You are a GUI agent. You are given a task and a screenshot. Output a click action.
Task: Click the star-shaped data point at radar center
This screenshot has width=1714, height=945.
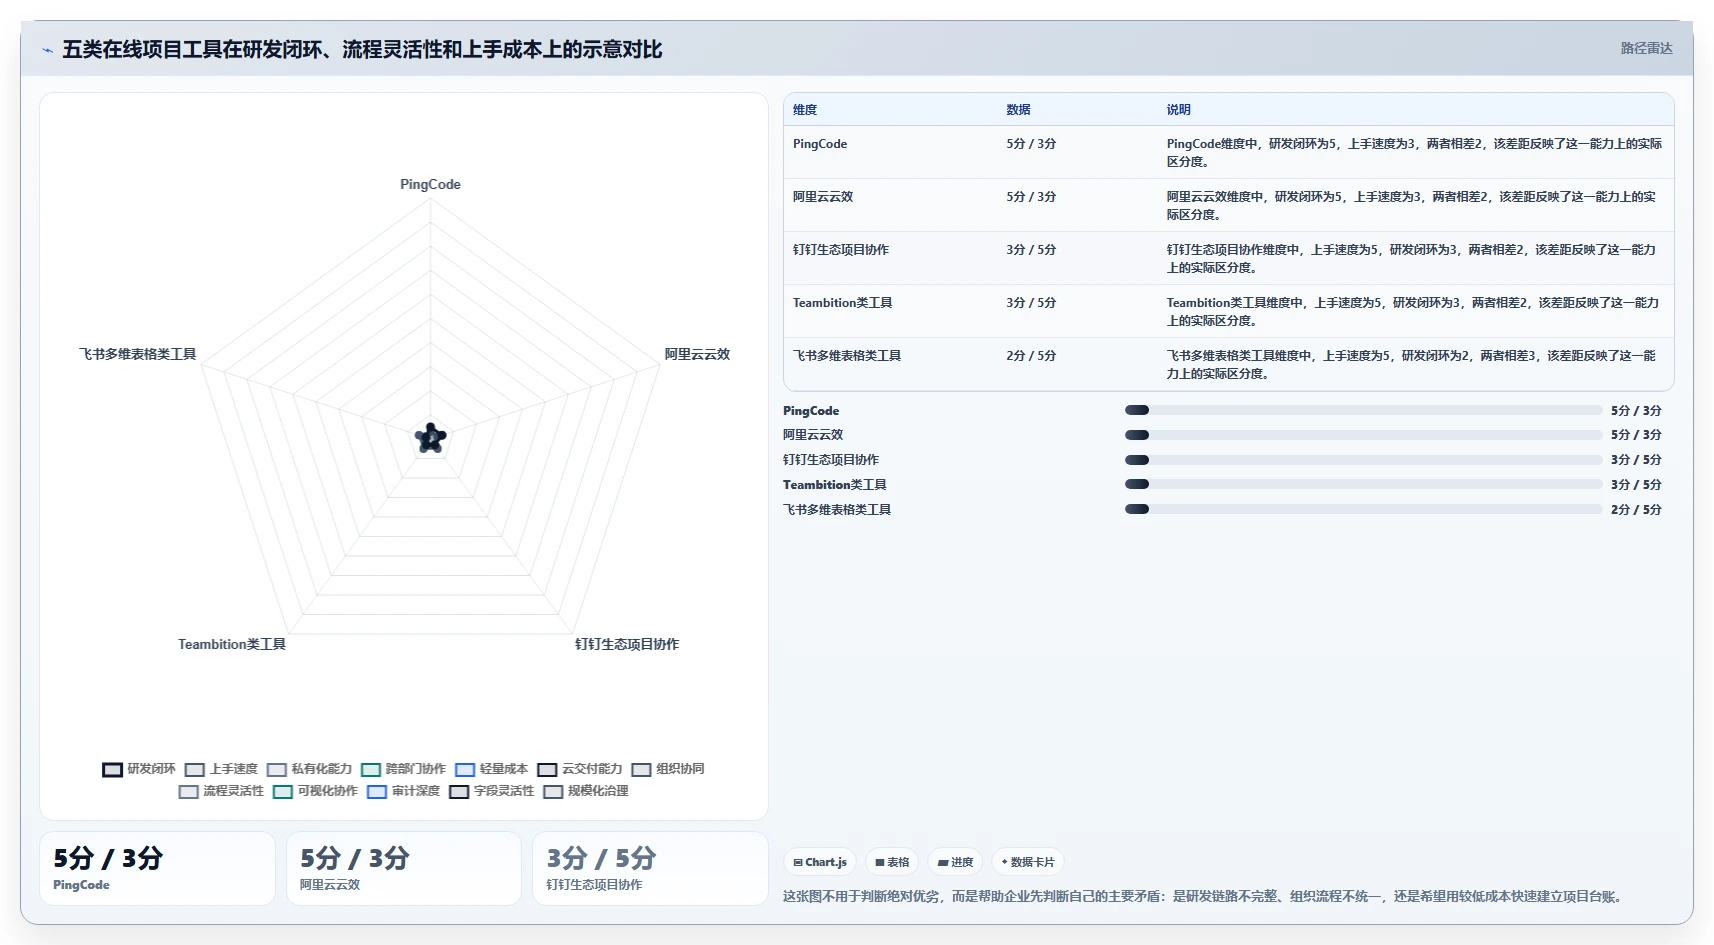(431, 437)
